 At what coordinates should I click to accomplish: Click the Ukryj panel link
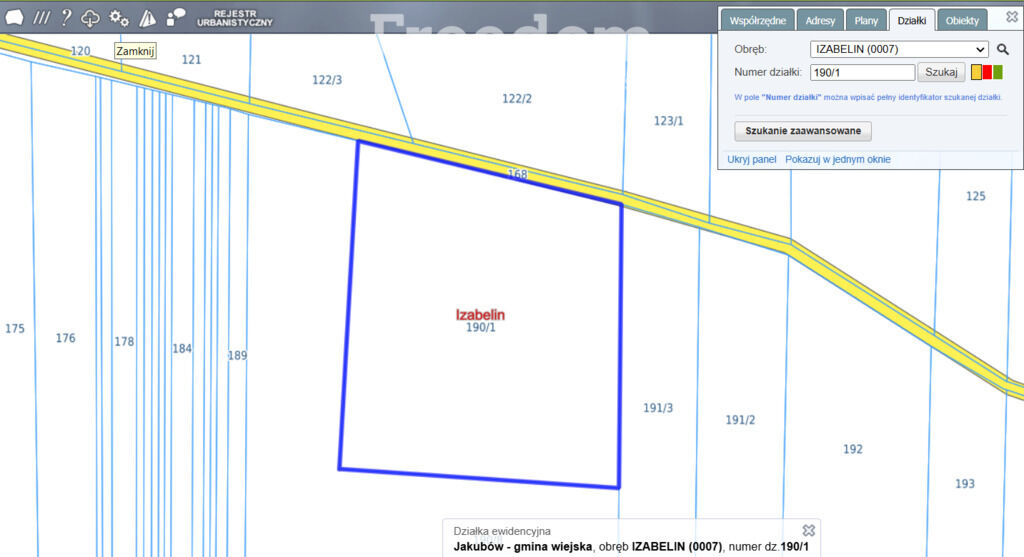pyautogui.click(x=752, y=159)
